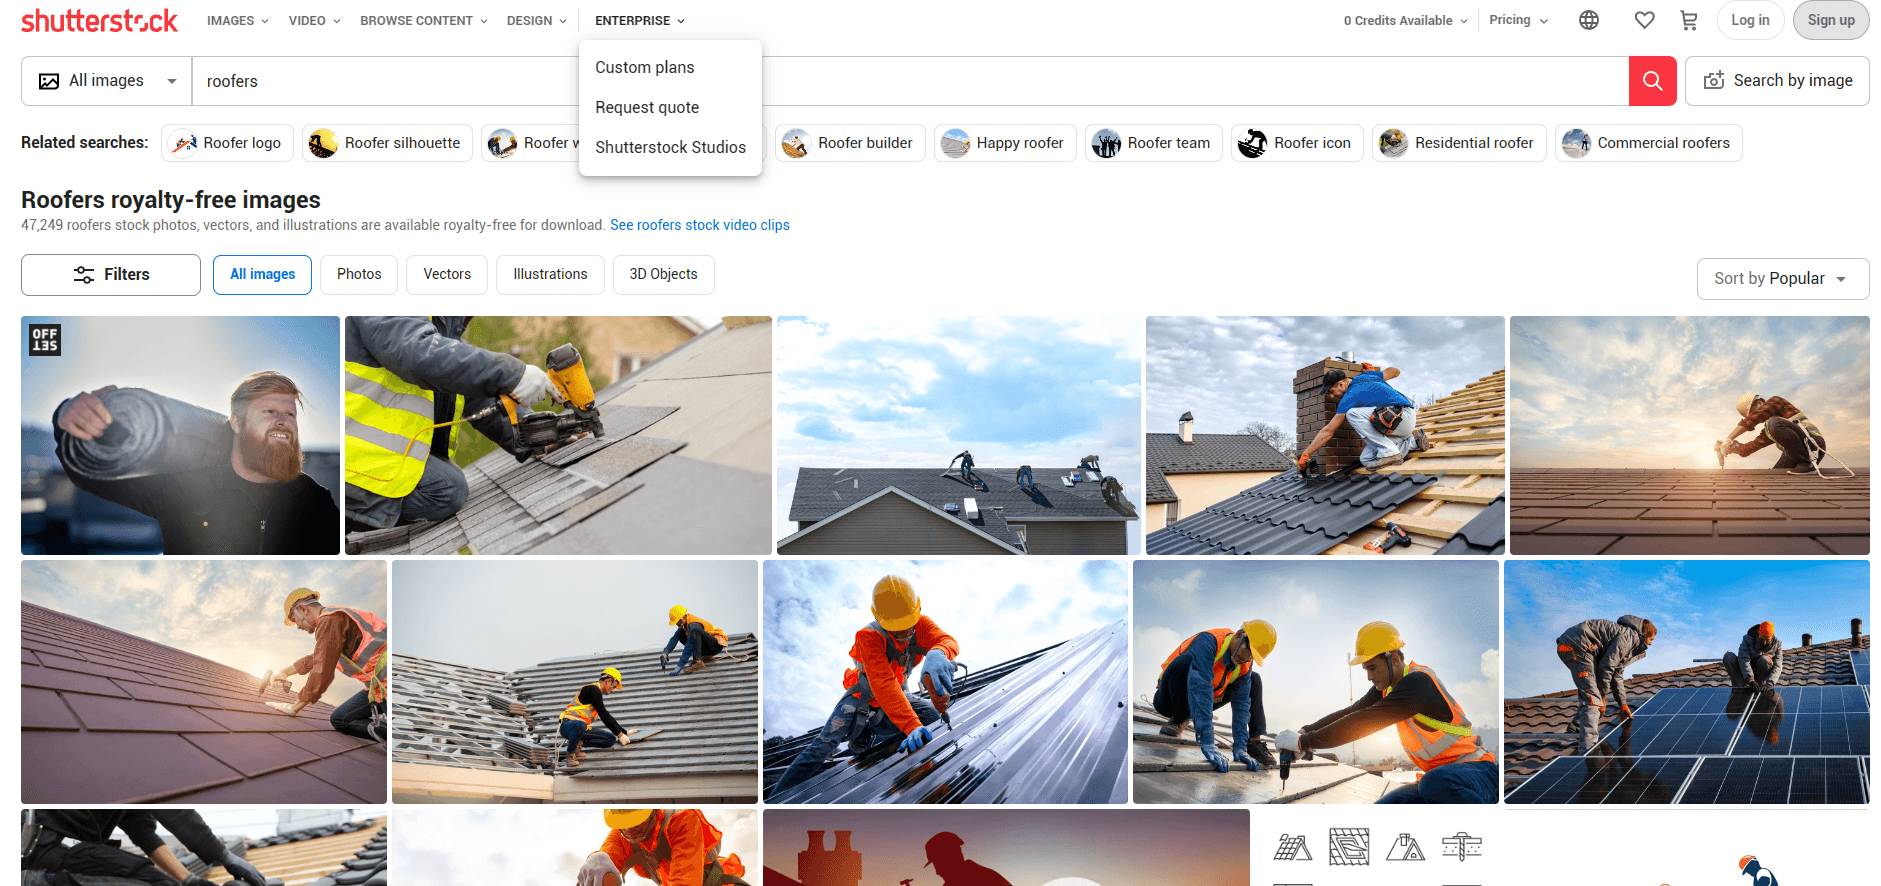The height and width of the screenshot is (886, 1881).
Task: Expand the Images menu
Action: pyautogui.click(x=237, y=20)
